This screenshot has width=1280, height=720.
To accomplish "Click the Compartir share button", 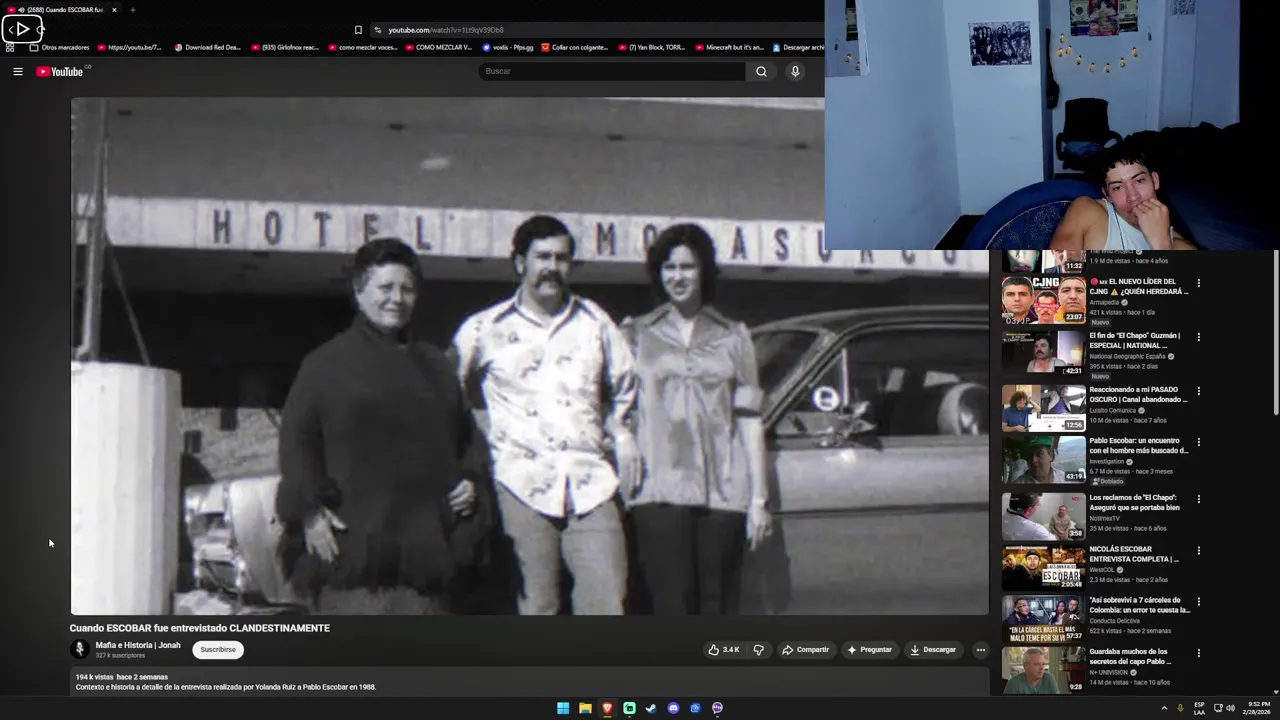I will [x=806, y=650].
